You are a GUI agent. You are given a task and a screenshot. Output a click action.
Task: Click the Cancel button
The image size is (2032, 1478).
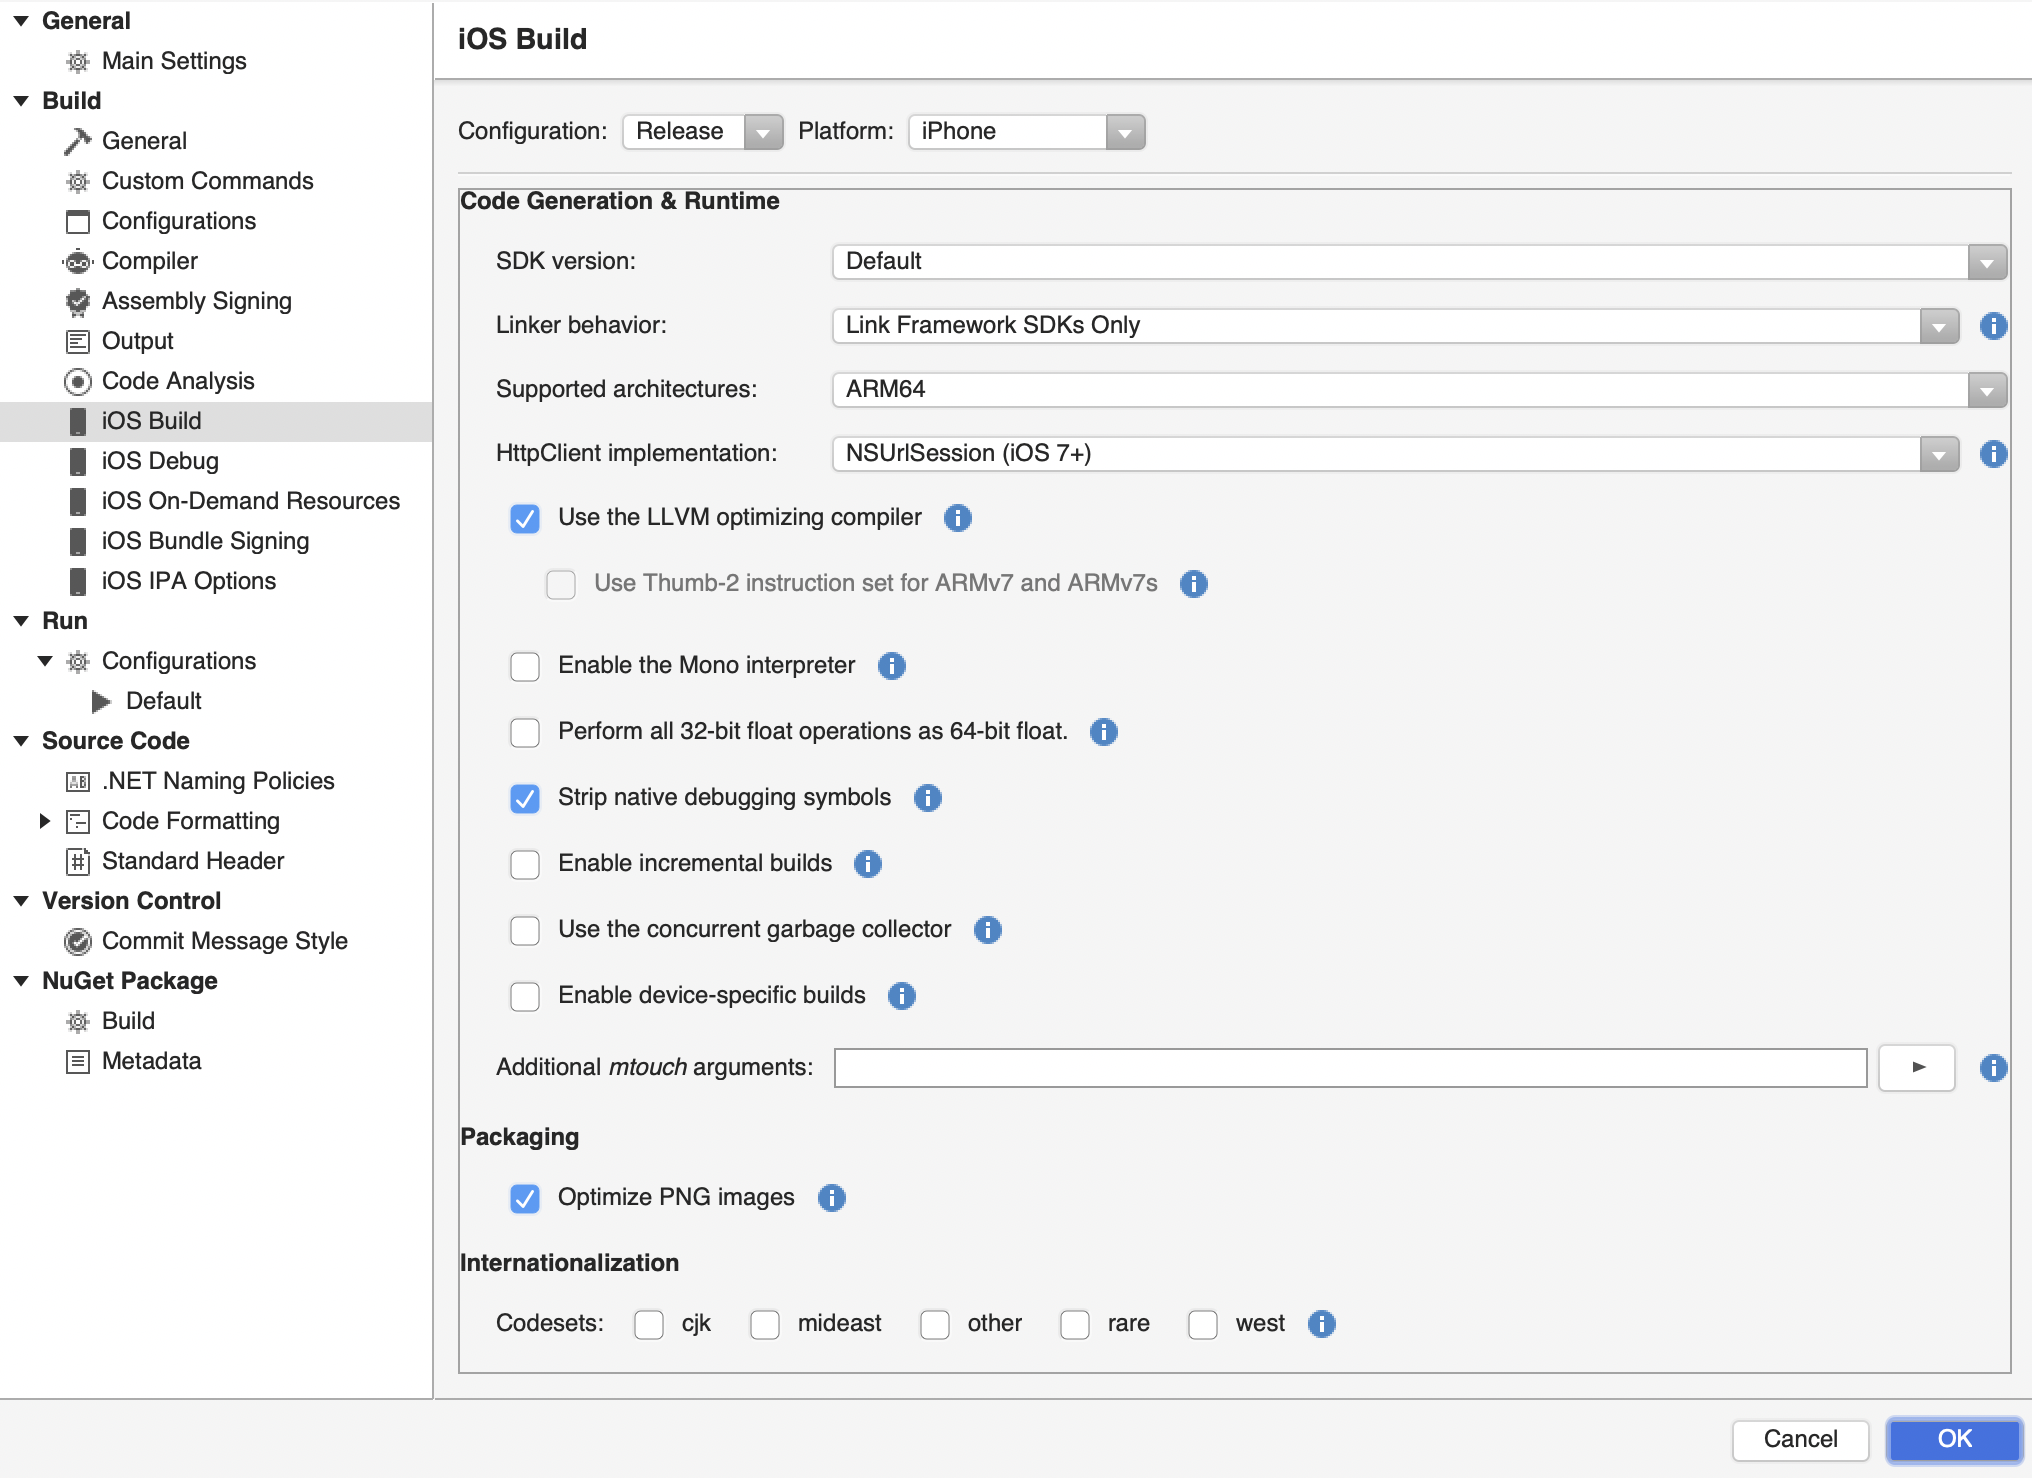pyautogui.click(x=1800, y=1439)
